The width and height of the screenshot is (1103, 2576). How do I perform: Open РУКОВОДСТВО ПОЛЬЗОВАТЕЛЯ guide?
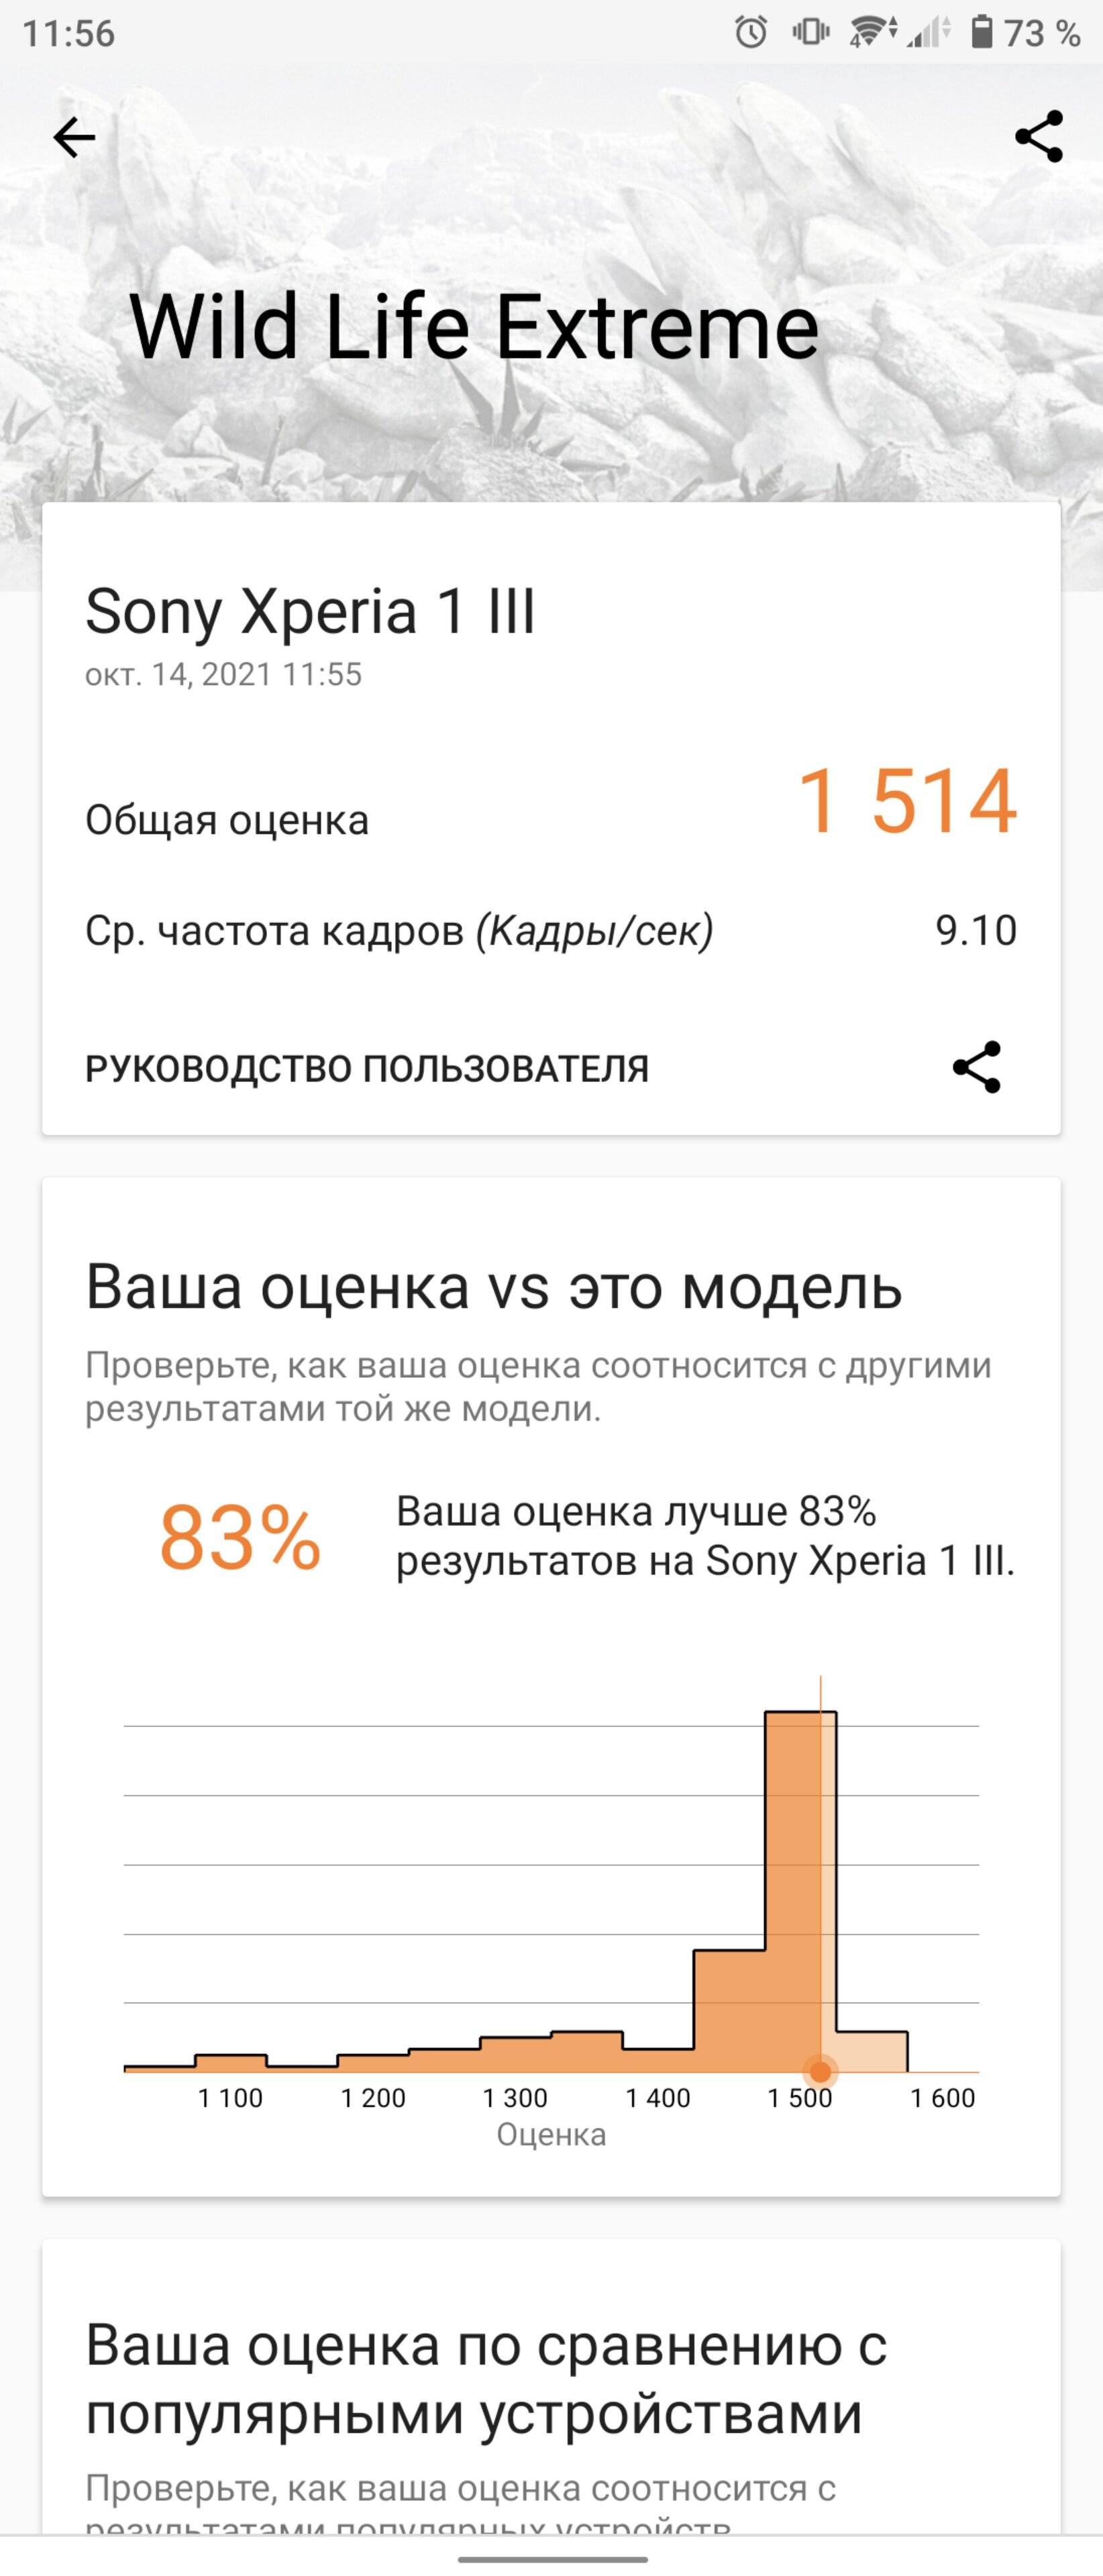pos(367,1068)
